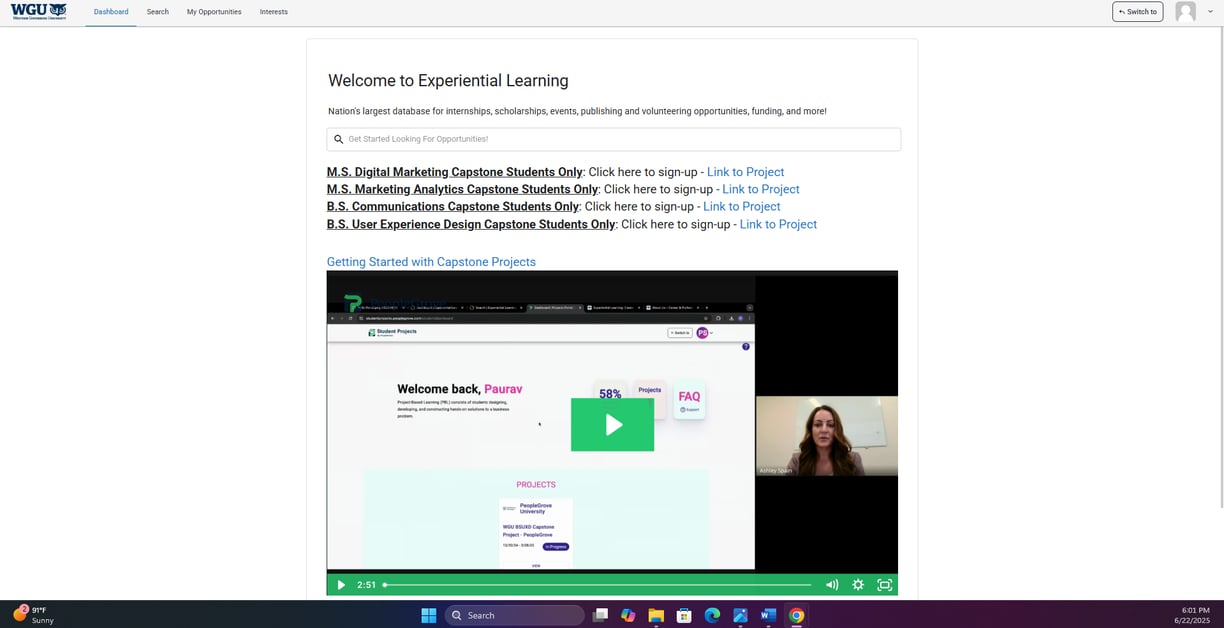Enter video fullscreen mode
The image size is (1224, 628).
click(884, 585)
